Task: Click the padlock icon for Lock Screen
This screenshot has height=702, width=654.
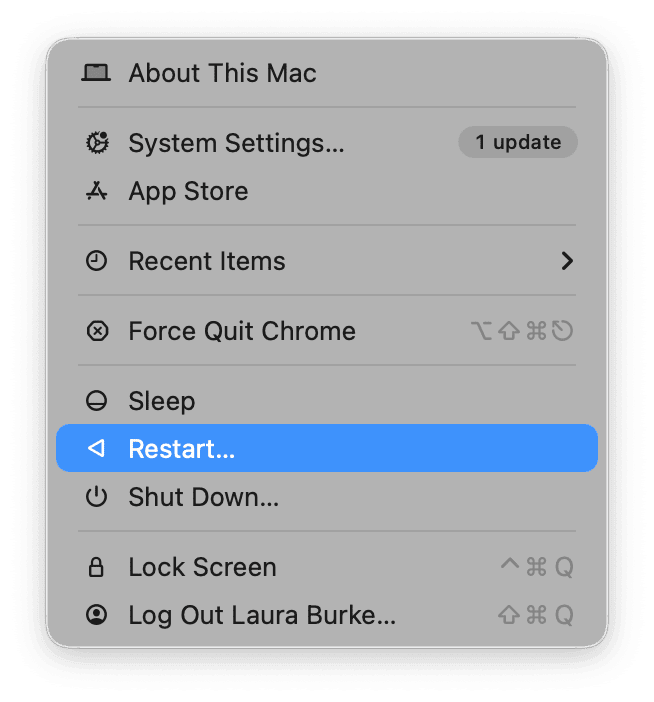Action: (97, 567)
